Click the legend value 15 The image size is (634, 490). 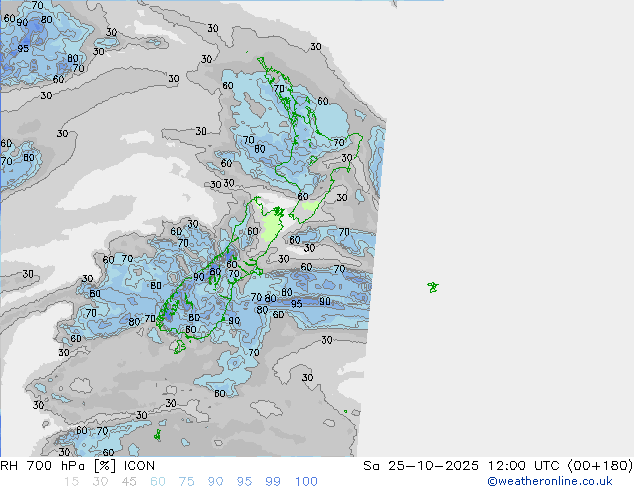point(71,482)
